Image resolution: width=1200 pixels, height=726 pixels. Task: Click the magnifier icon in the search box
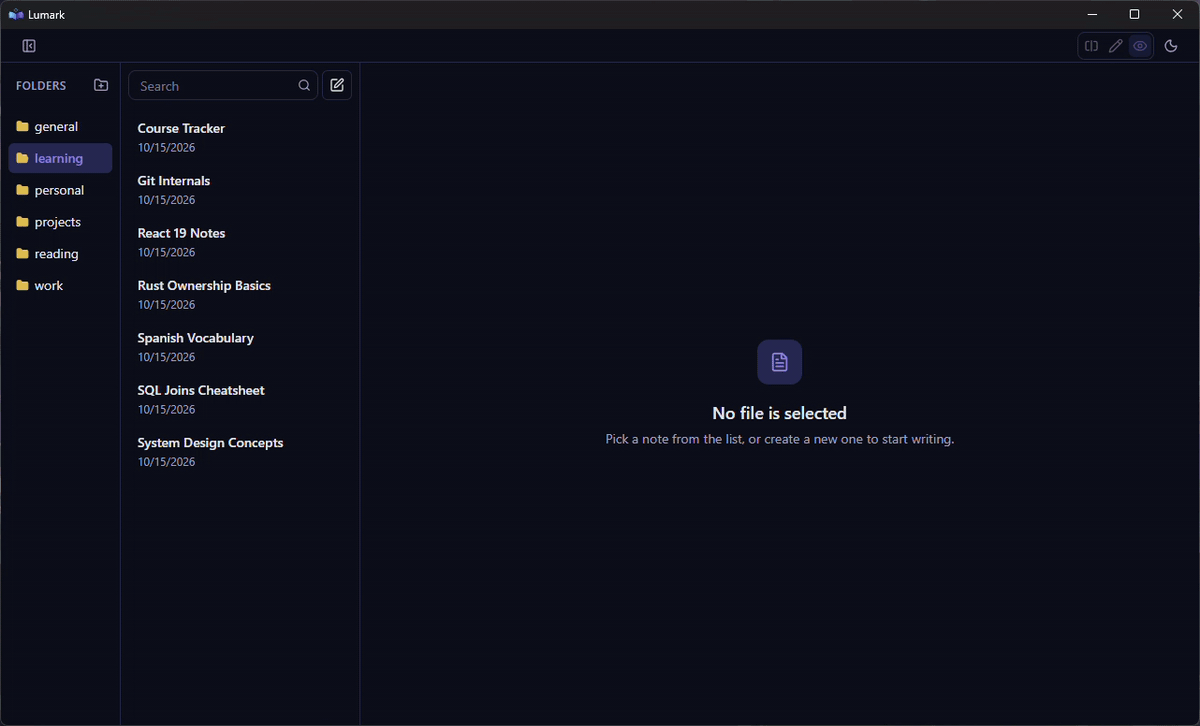click(304, 86)
